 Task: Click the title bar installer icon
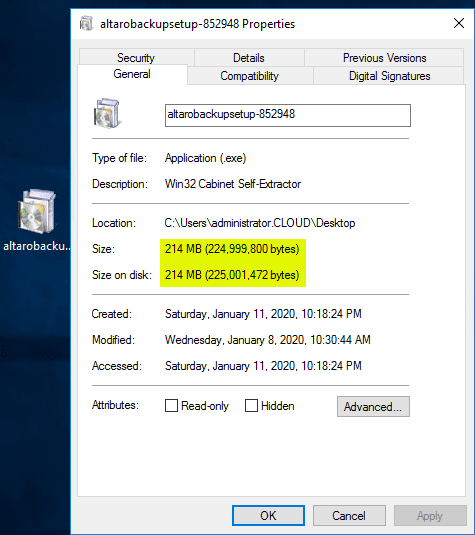(86, 23)
